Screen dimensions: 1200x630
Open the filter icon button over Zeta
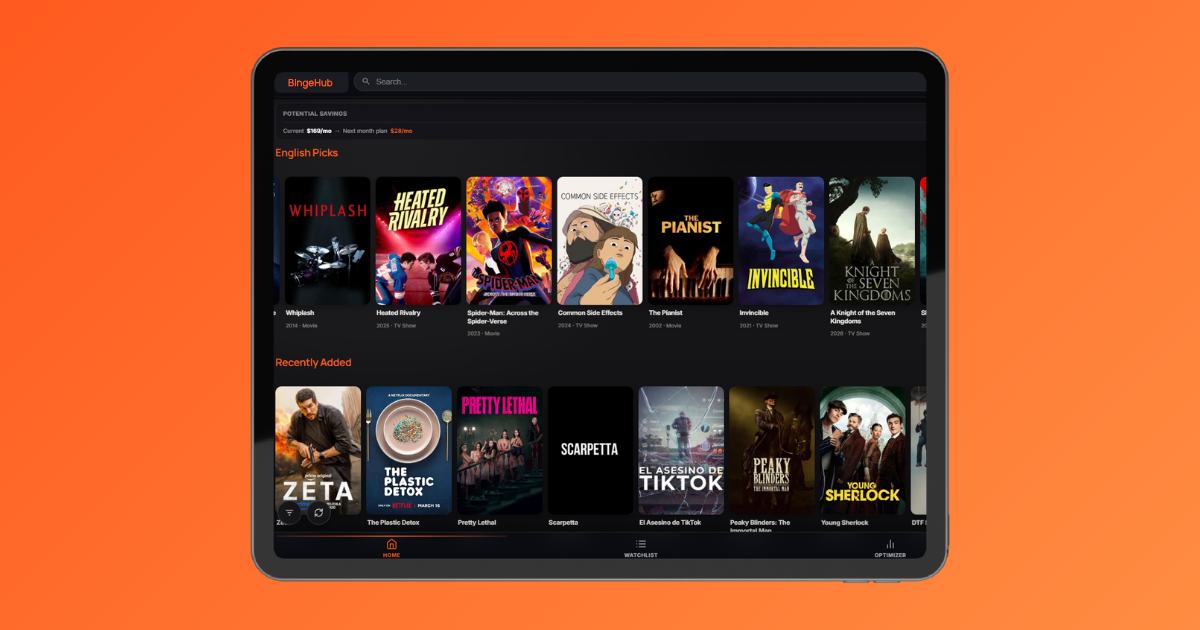pyautogui.click(x=289, y=512)
